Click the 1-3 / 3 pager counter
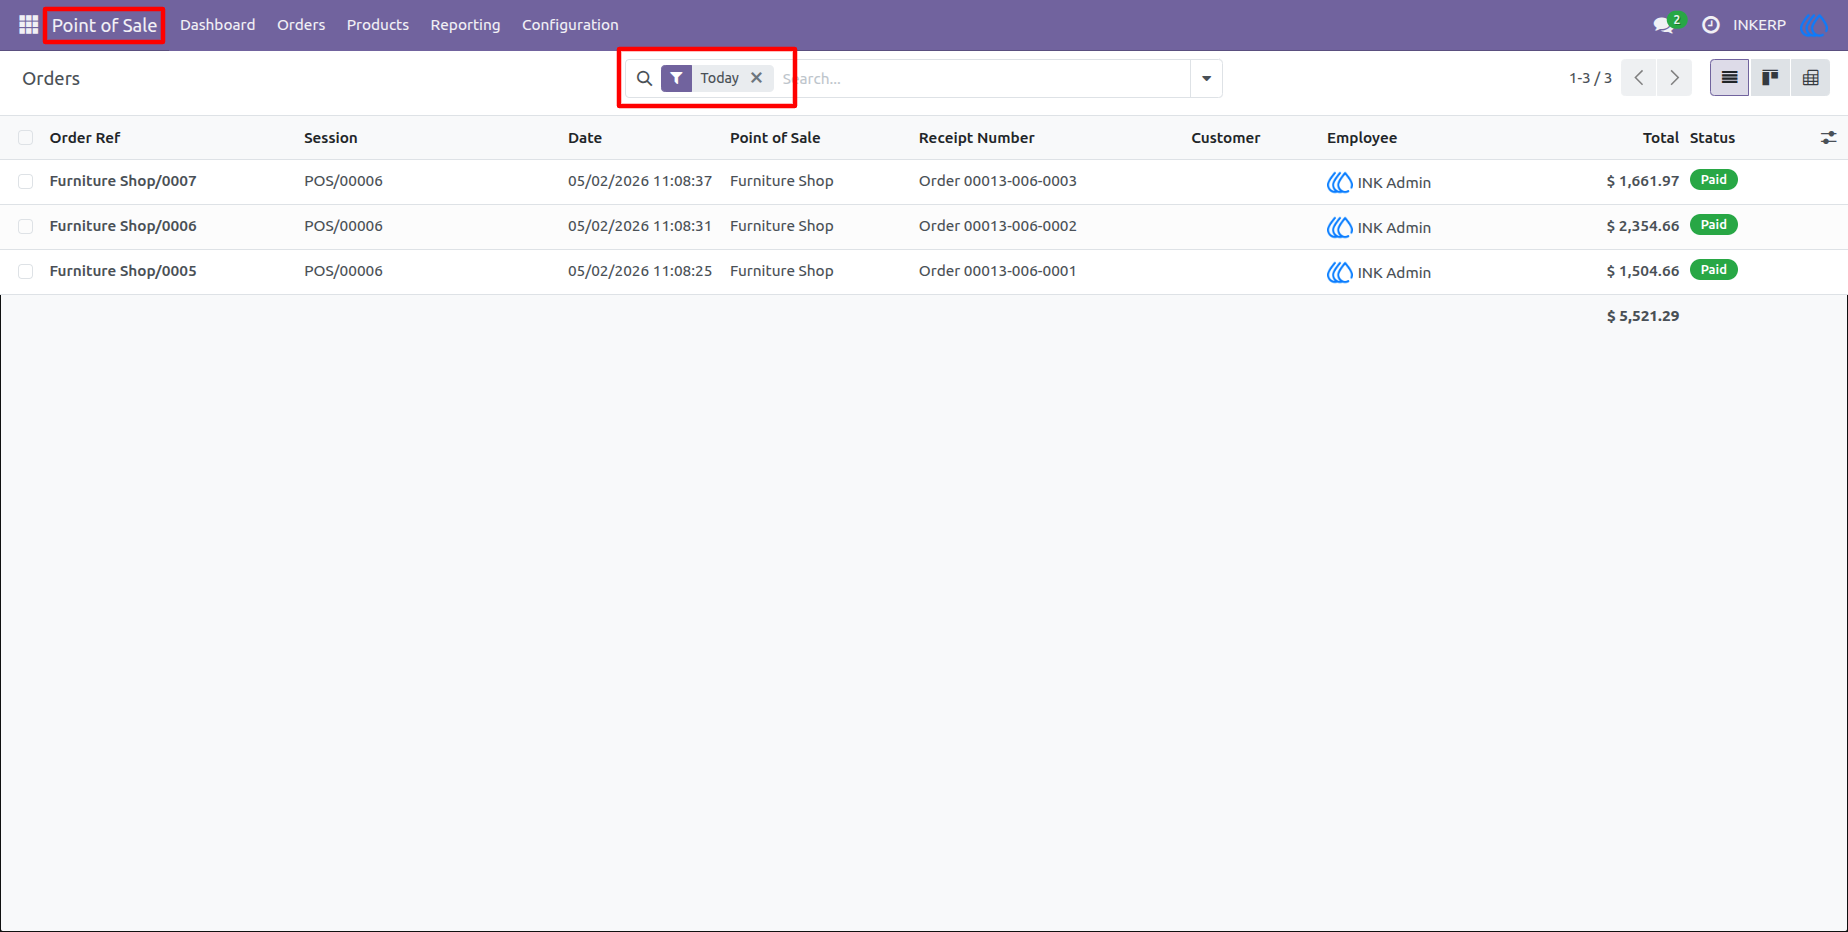Screen dimensions: 1848x932 [x=1590, y=78]
